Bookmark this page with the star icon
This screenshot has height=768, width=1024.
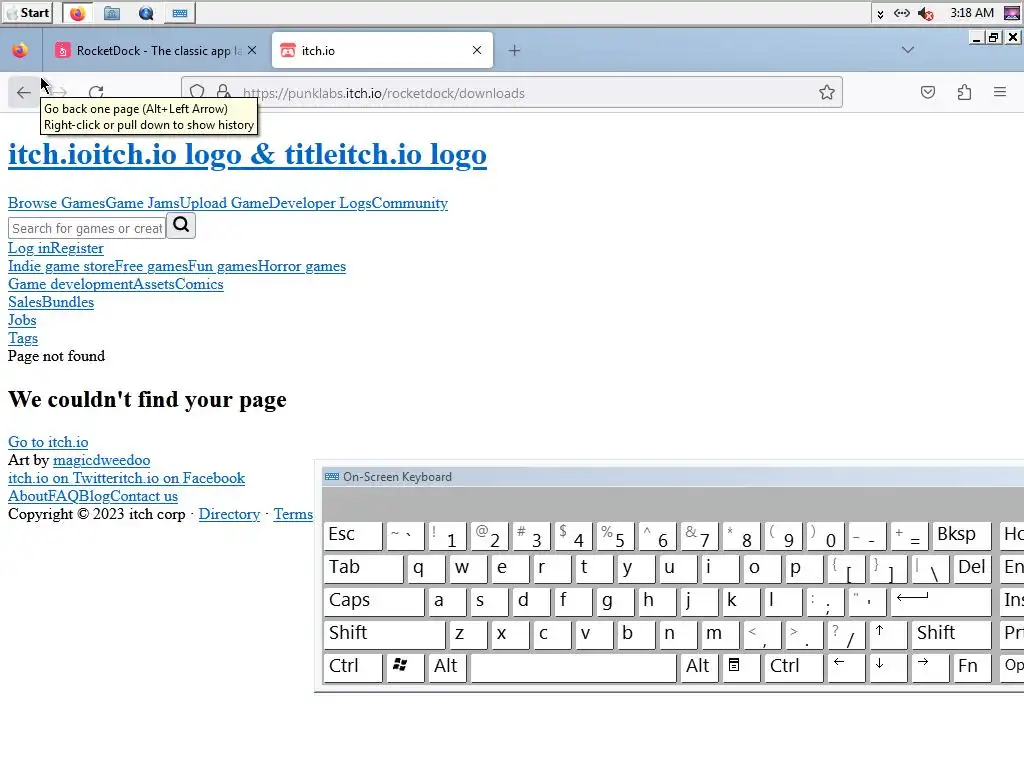click(827, 93)
